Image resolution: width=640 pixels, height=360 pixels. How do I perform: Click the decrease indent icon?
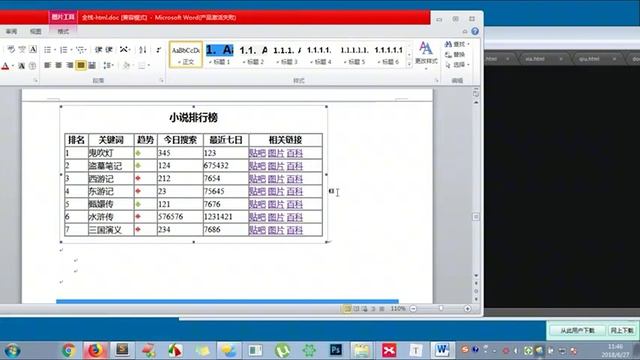click(x=98, y=50)
